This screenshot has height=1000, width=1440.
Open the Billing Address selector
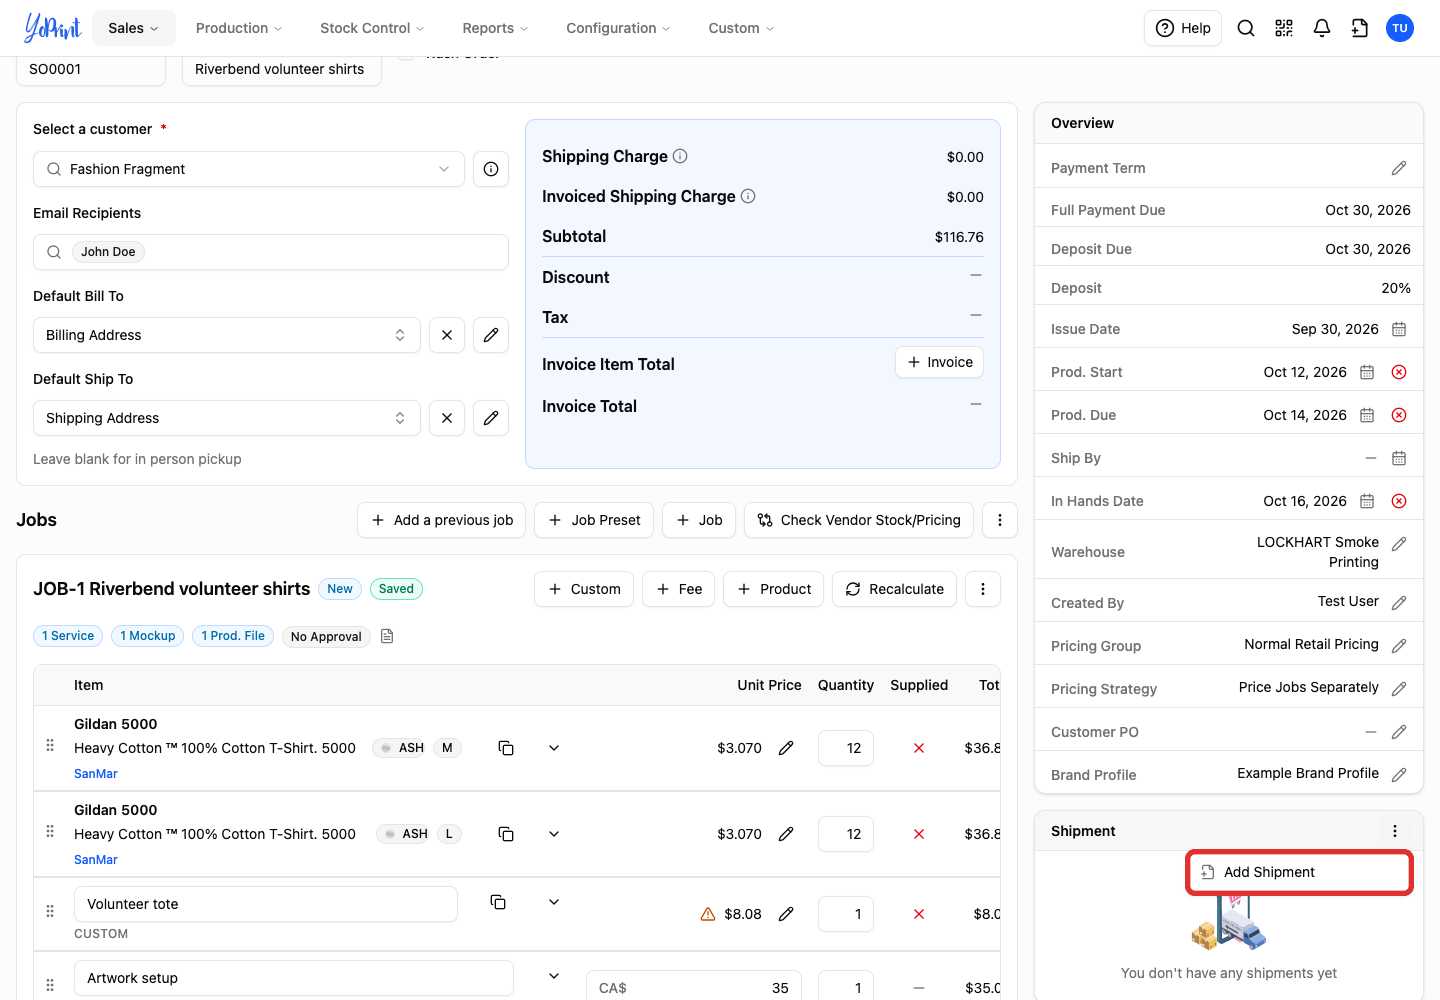click(227, 335)
